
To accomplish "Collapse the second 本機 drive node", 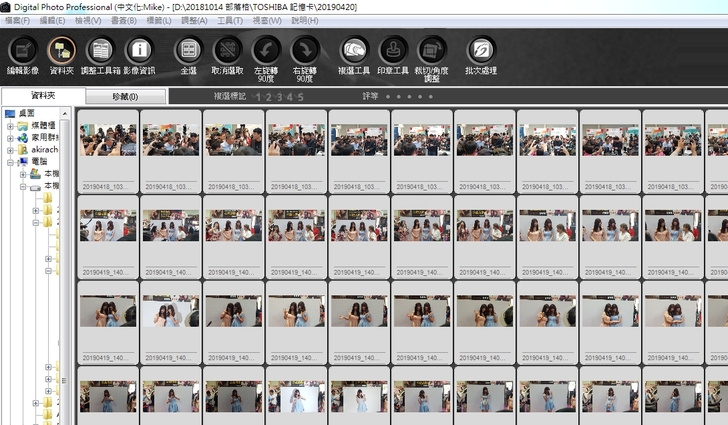I will click(23, 186).
